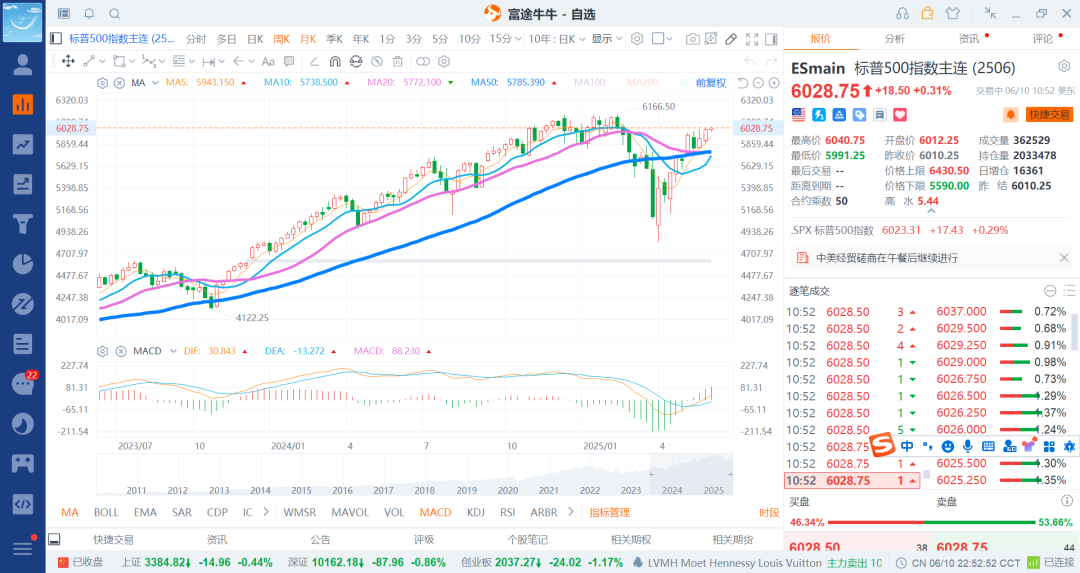Image resolution: width=1080 pixels, height=573 pixels.
Task: Open chart settings gear beside 显示
Action: (637, 39)
